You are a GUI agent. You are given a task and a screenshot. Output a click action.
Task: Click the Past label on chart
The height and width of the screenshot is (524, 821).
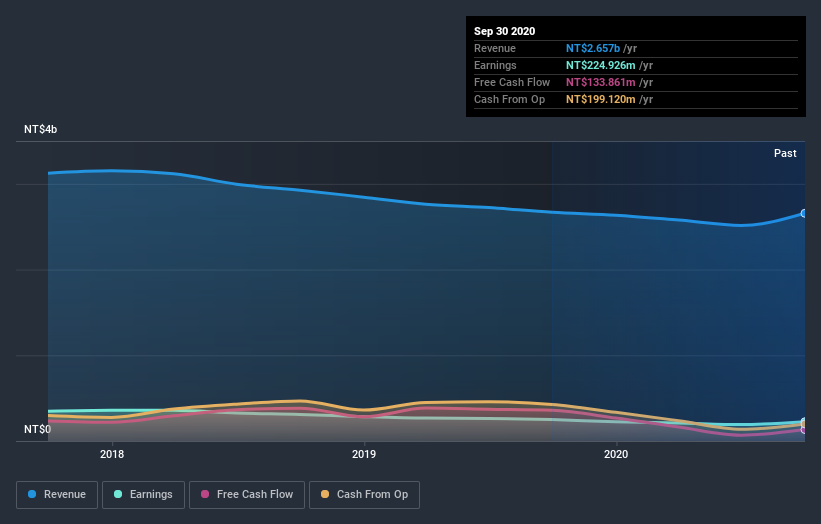(785, 153)
